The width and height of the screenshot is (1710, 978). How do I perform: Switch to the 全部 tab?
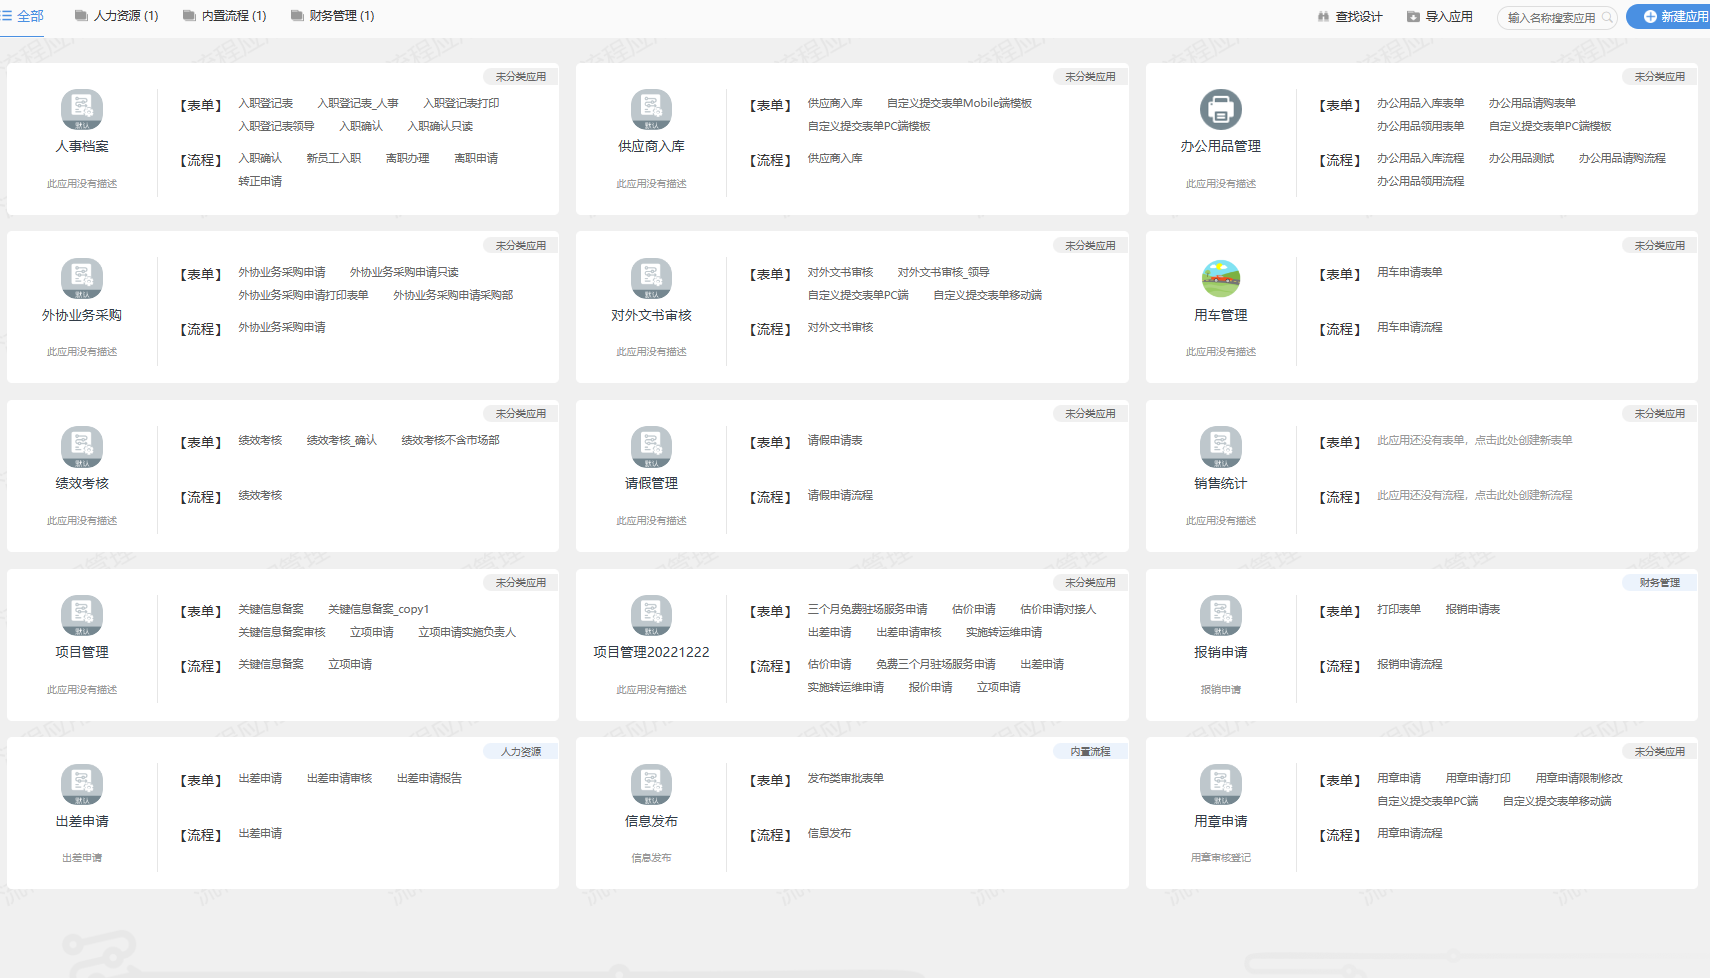(x=23, y=16)
